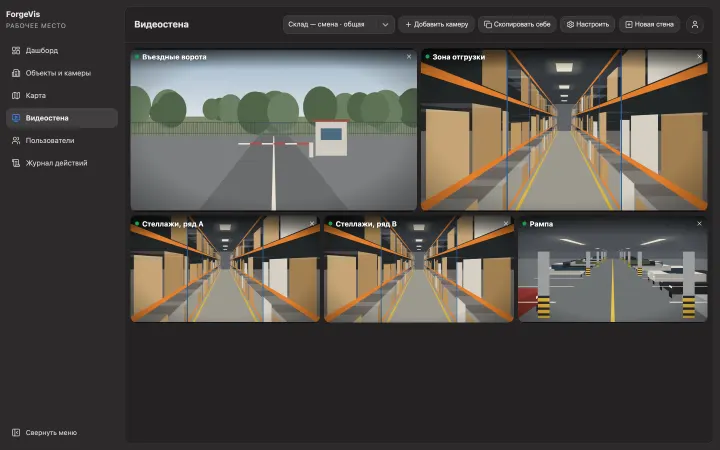This screenshot has width=720, height=450.
Task: Click the Зона отгрузки tile title
Action: (458, 57)
